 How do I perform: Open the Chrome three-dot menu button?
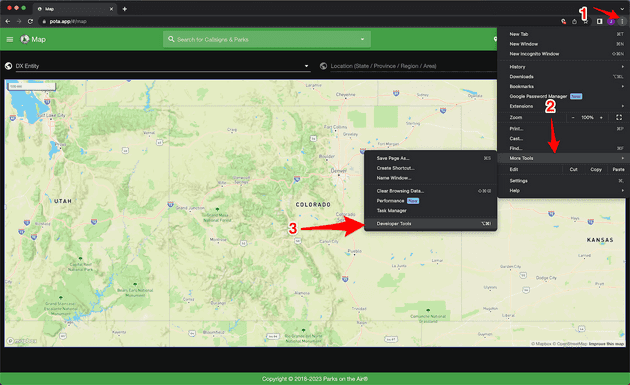[622, 21]
